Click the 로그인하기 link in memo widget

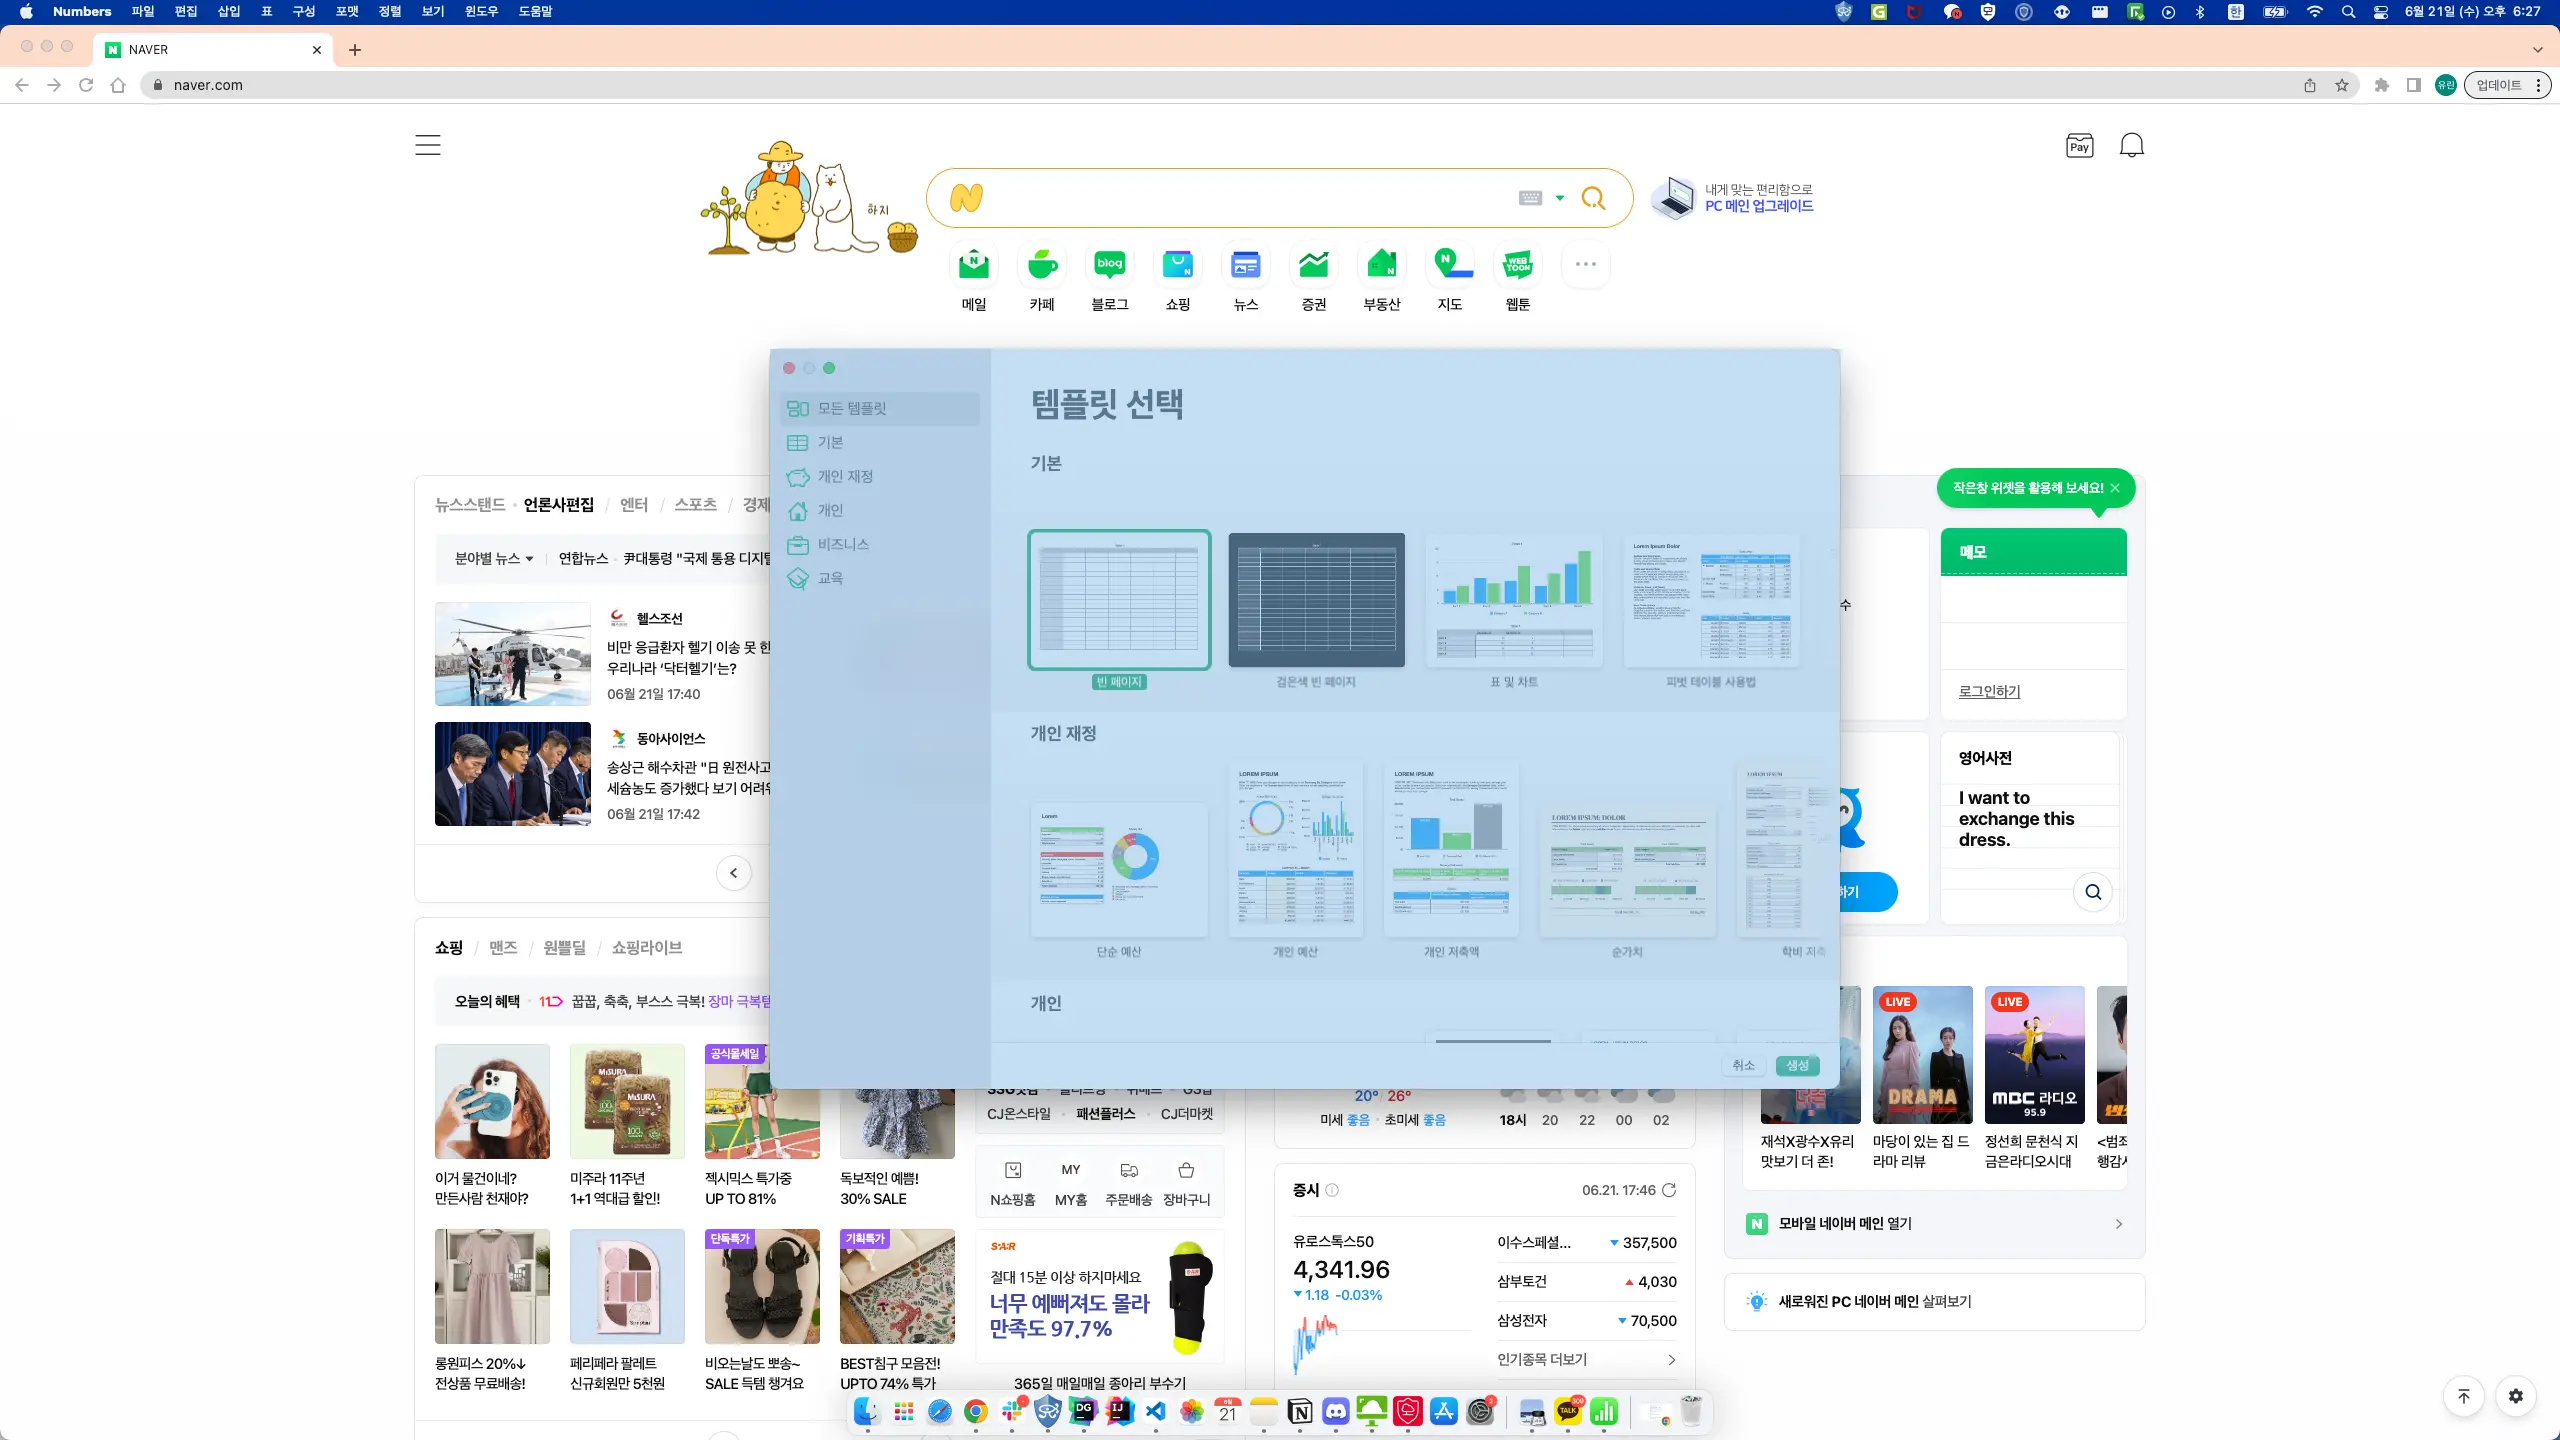click(x=1989, y=691)
